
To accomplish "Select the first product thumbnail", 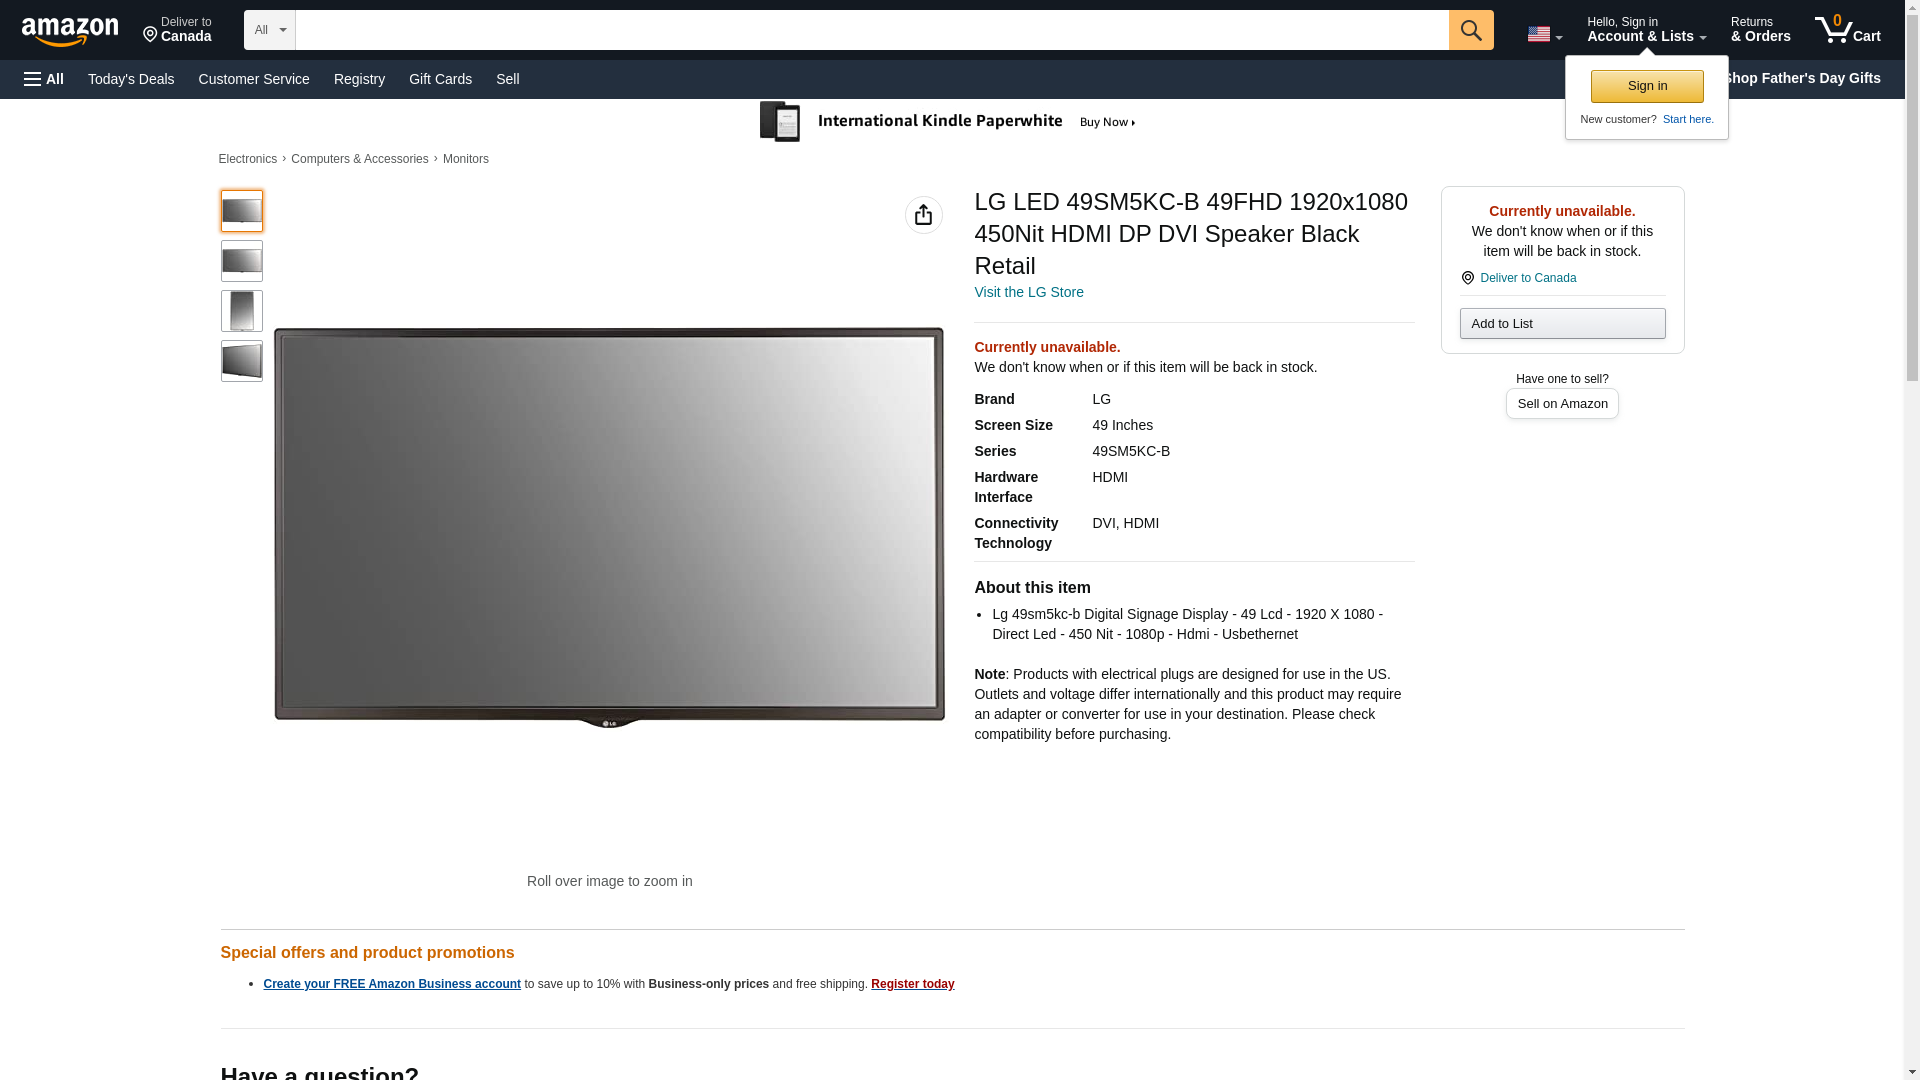I will [x=241, y=211].
